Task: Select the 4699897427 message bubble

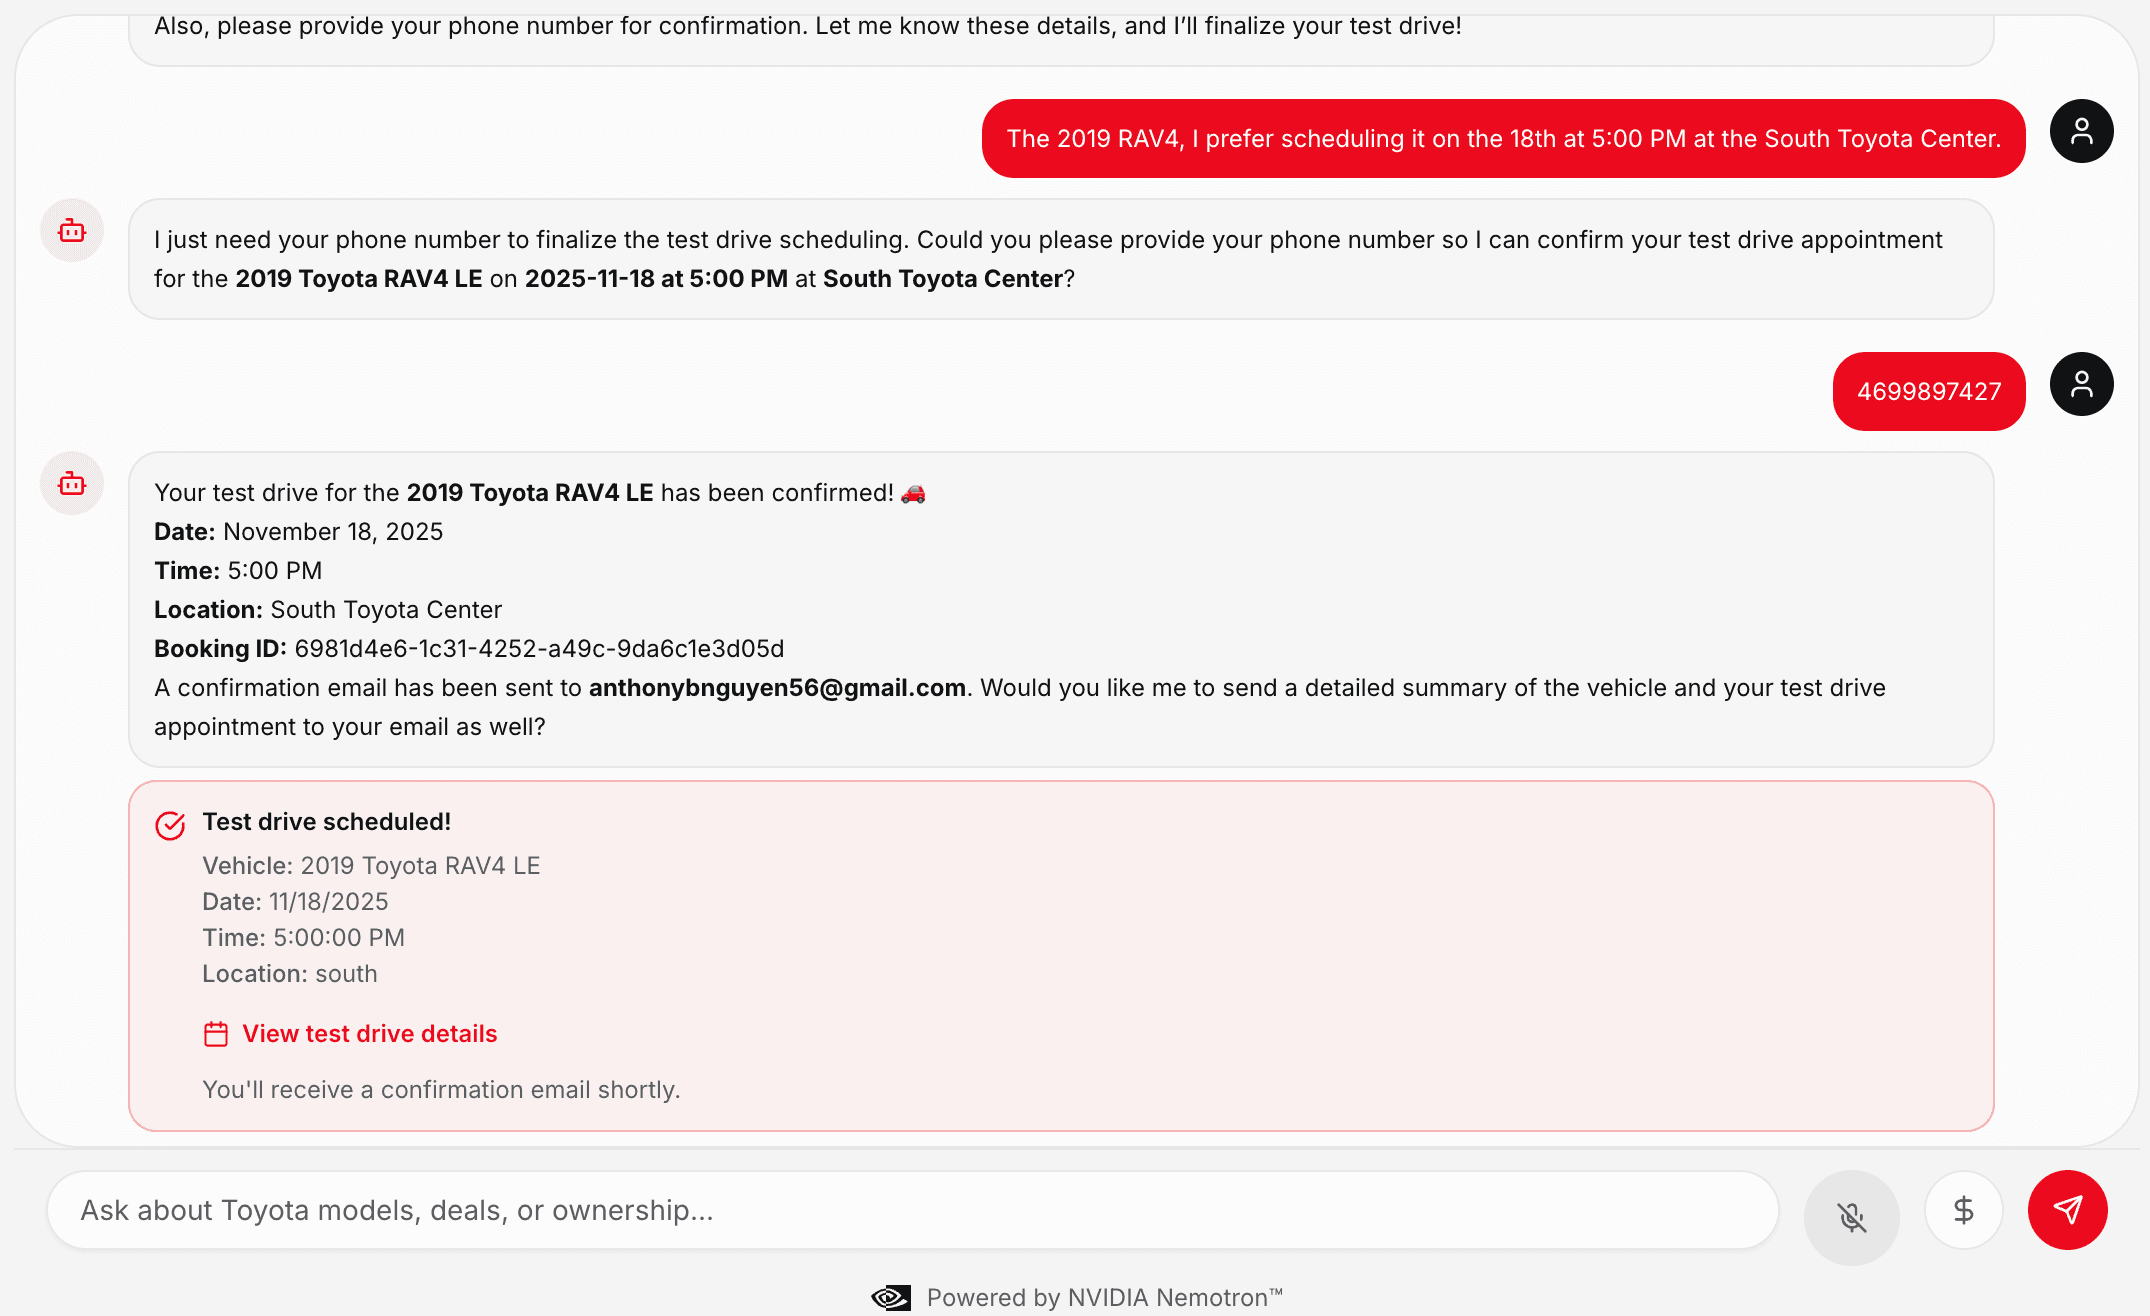Action: coord(1929,391)
